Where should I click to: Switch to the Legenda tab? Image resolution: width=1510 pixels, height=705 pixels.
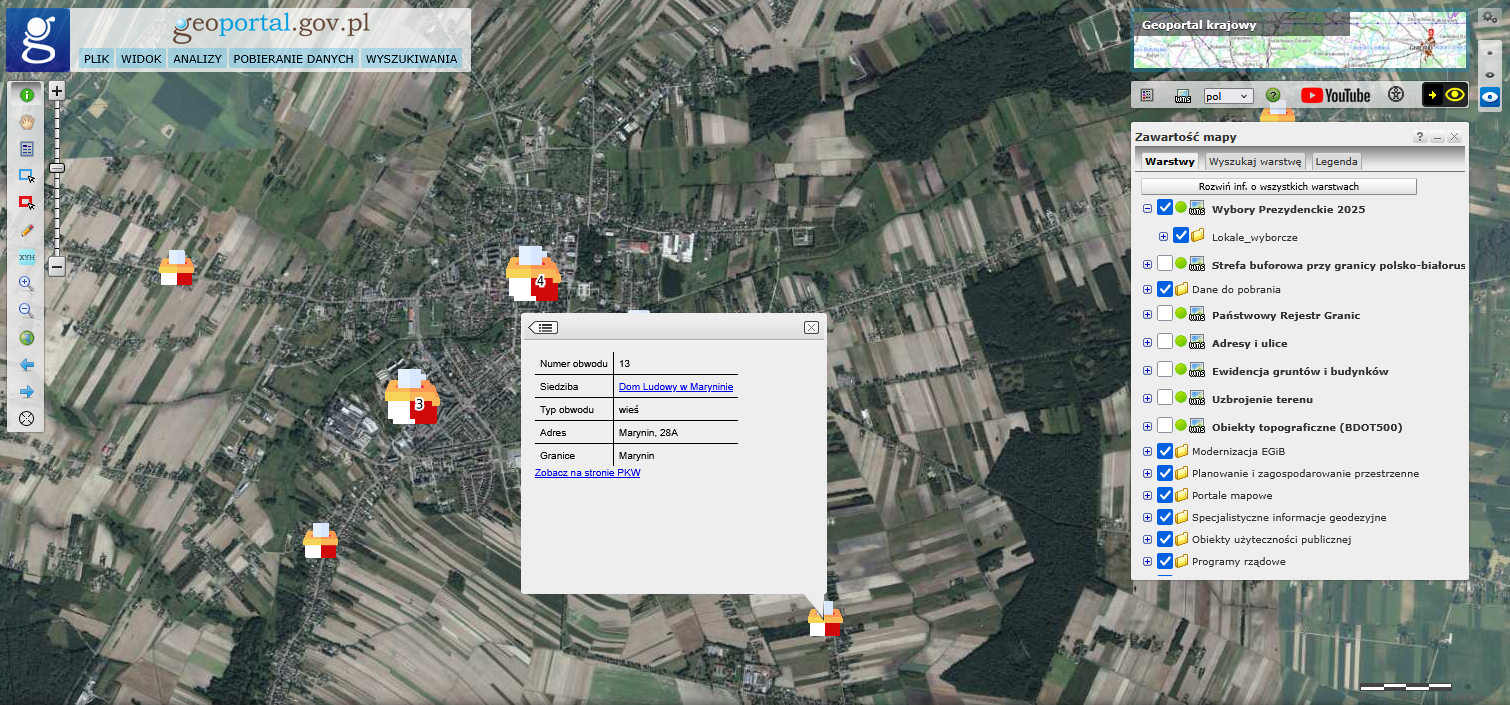click(x=1336, y=161)
